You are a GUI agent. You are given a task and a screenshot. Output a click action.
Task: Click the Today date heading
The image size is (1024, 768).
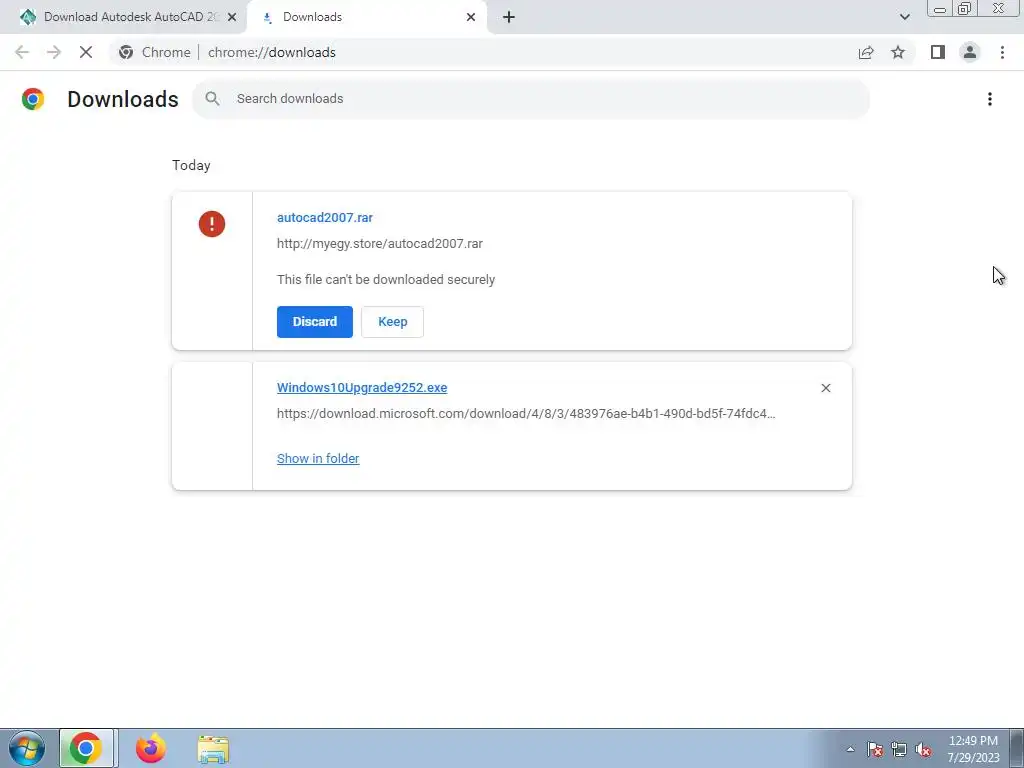pyautogui.click(x=191, y=165)
